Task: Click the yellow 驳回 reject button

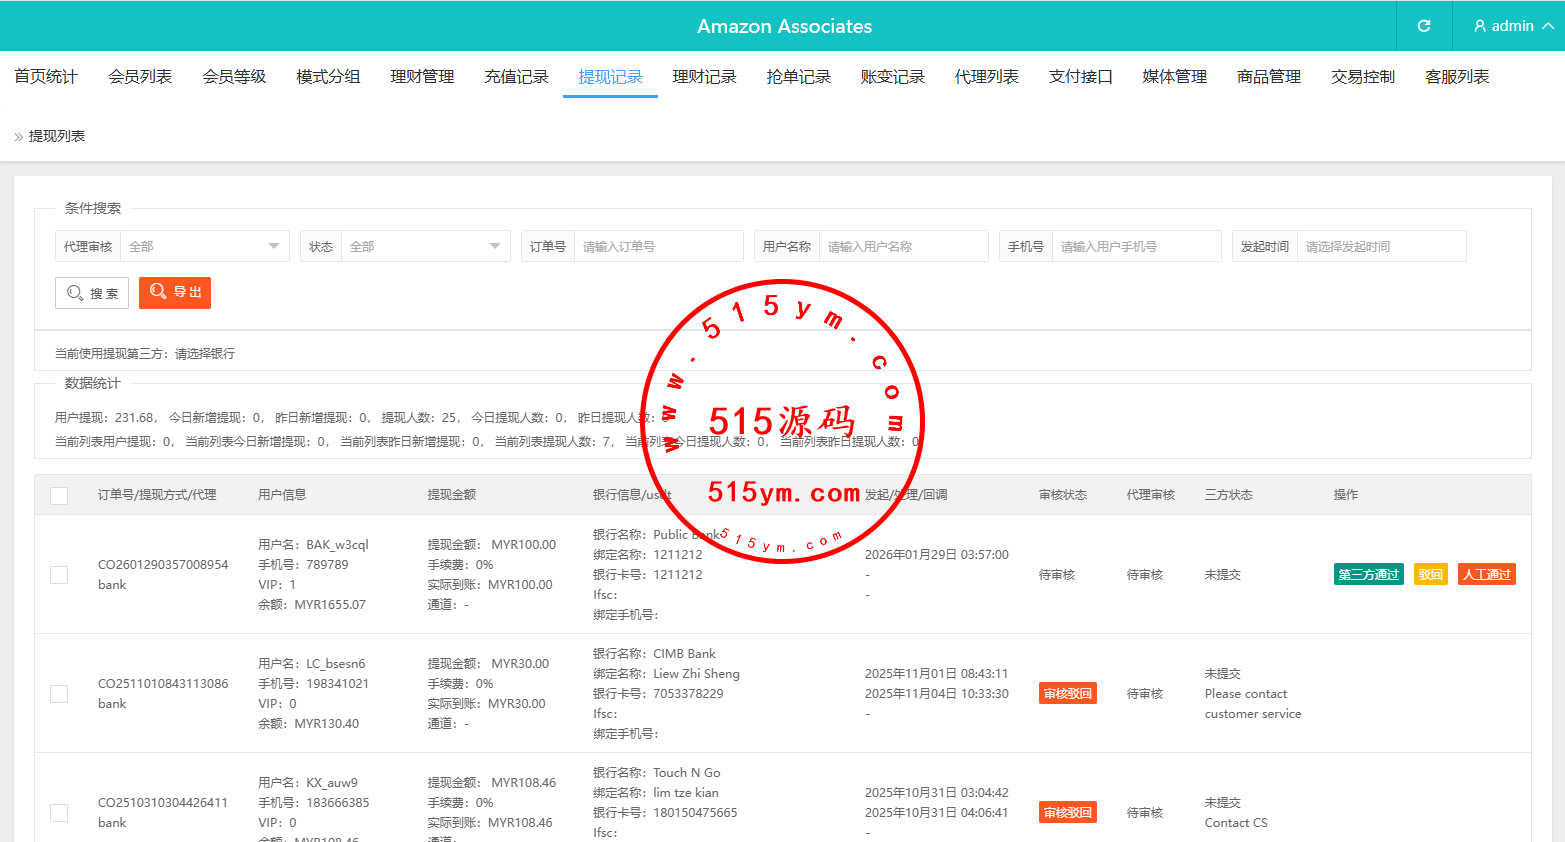Action: point(1430,575)
